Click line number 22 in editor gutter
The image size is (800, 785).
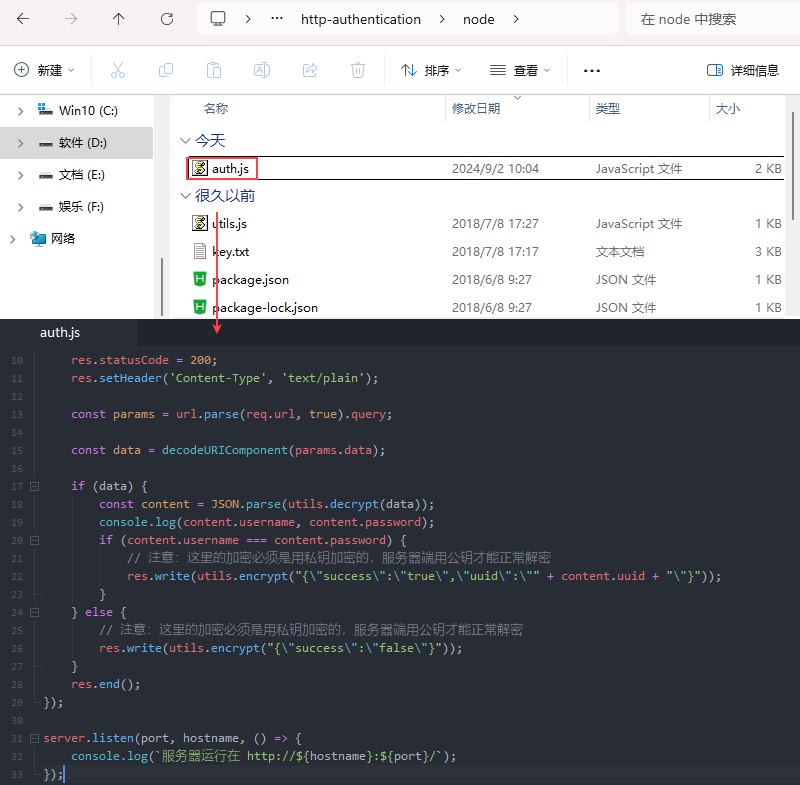click(x=17, y=576)
